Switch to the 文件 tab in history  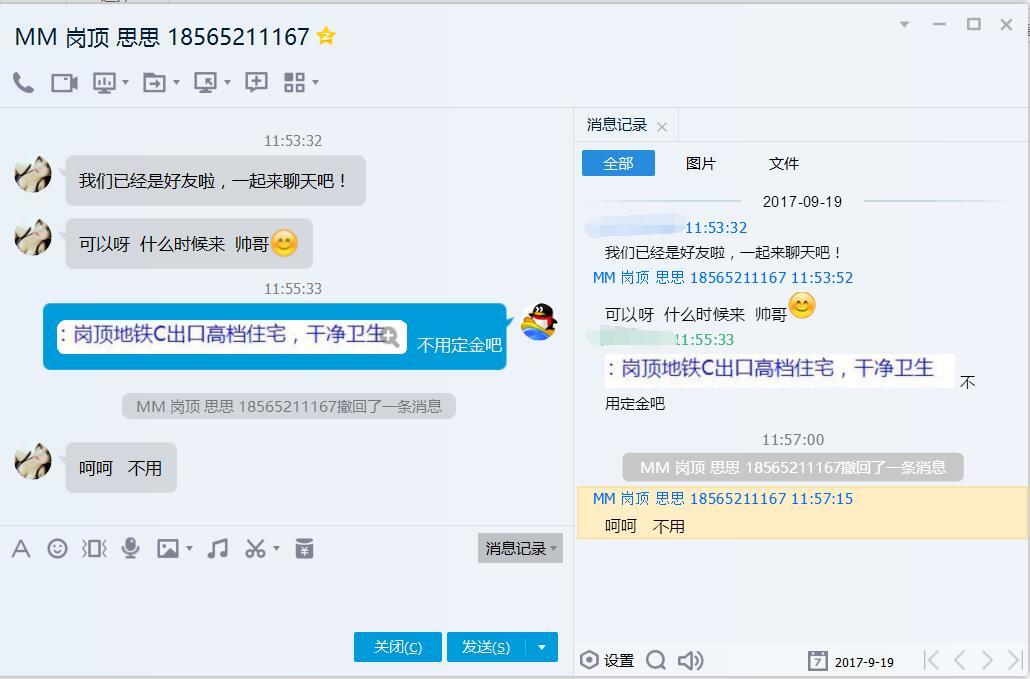point(784,164)
